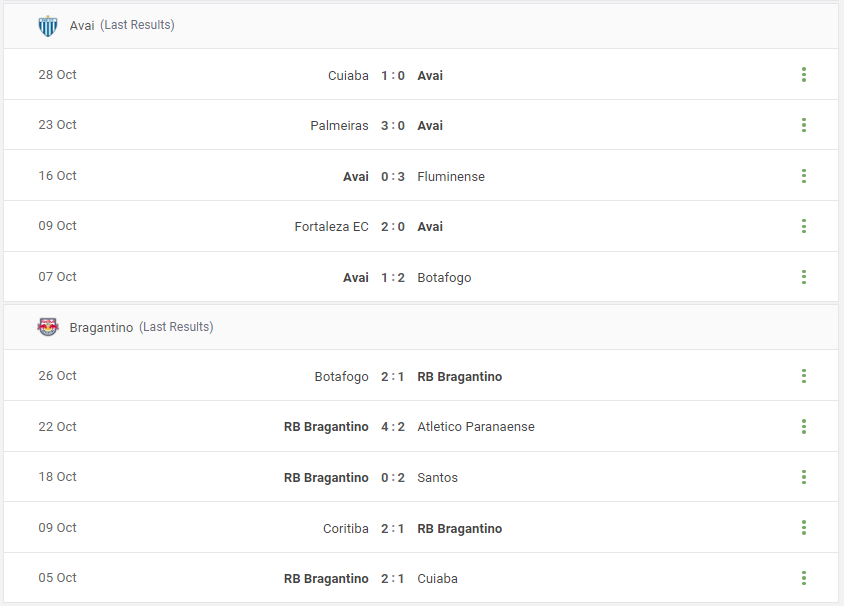Open the three-dot menu for Palmeiras vs Avai
844x606 pixels.
pyautogui.click(x=804, y=125)
